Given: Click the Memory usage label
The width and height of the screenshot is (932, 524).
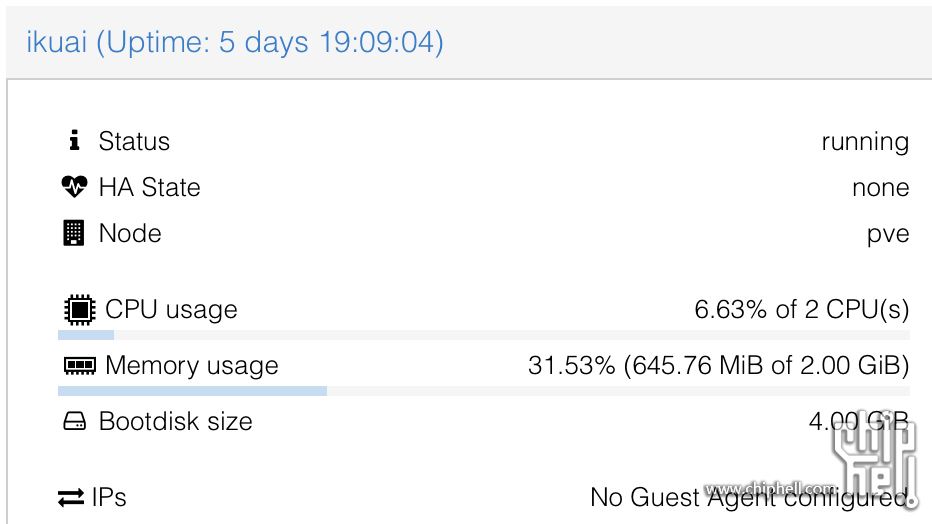Looking at the screenshot, I should coord(191,365).
